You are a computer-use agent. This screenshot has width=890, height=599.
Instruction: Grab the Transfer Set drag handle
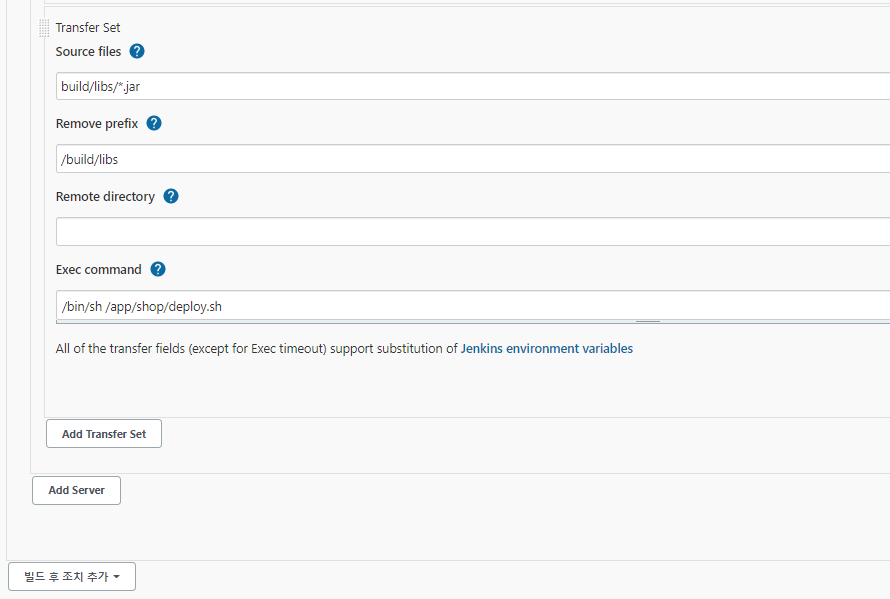[44, 28]
